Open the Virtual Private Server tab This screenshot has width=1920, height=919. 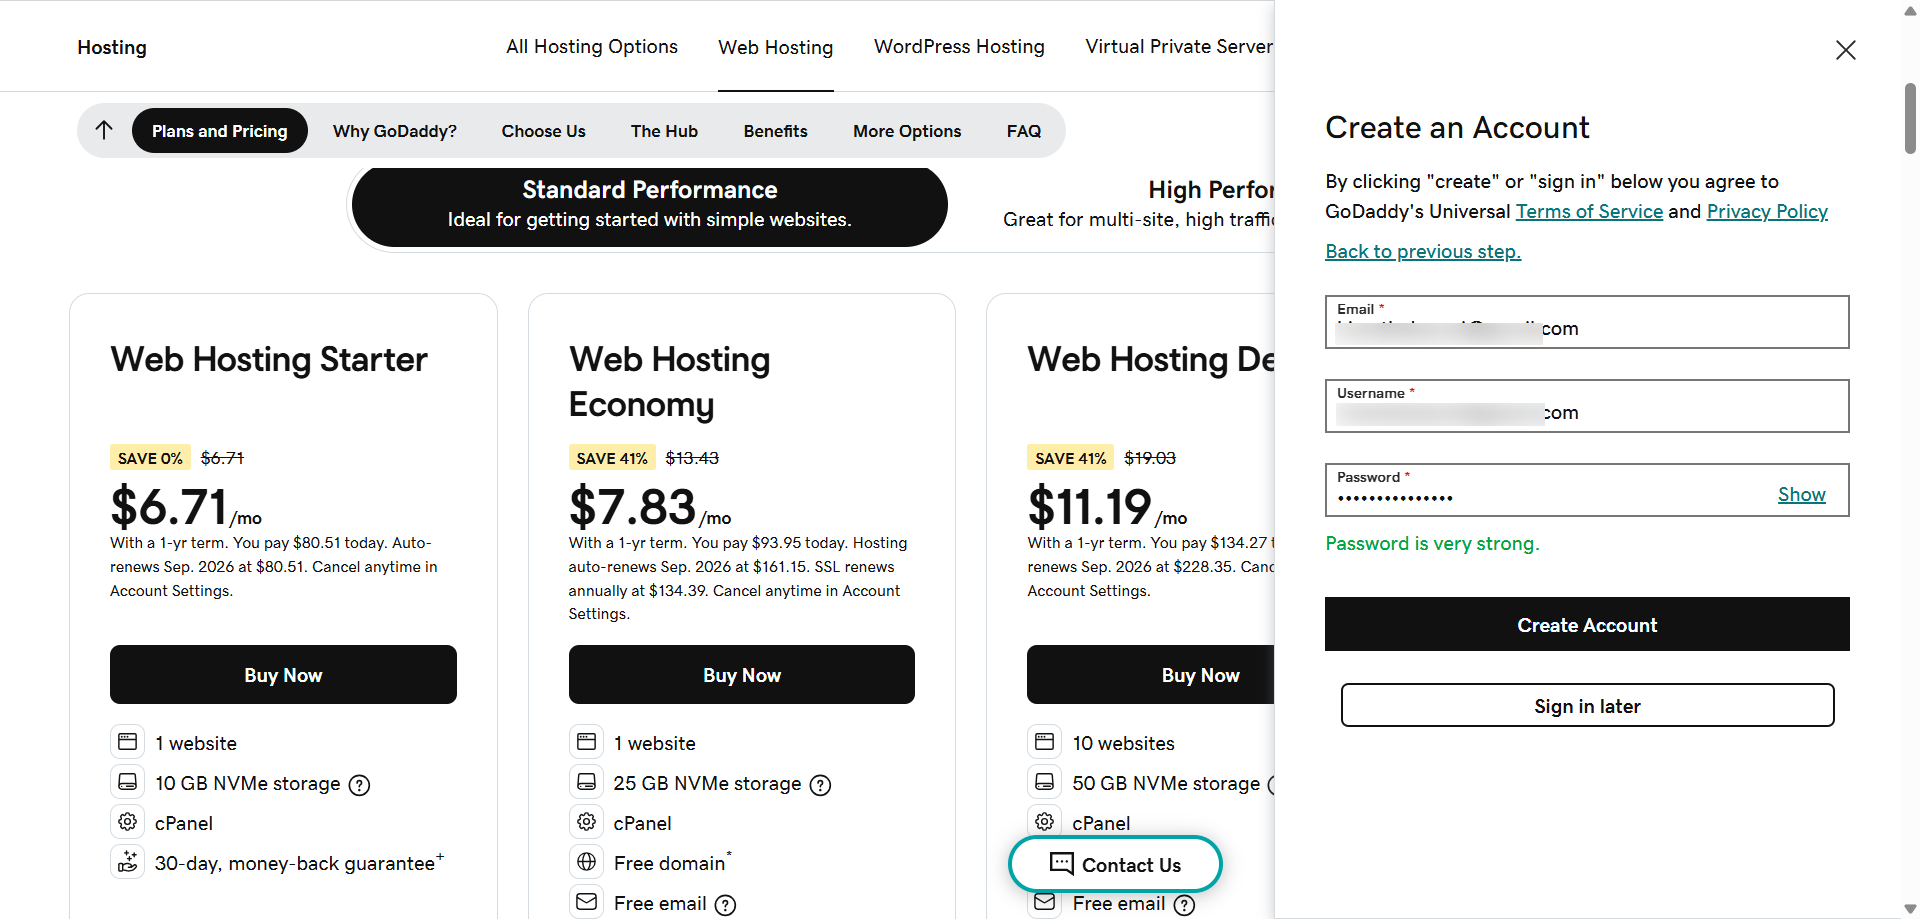click(x=1179, y=47)
